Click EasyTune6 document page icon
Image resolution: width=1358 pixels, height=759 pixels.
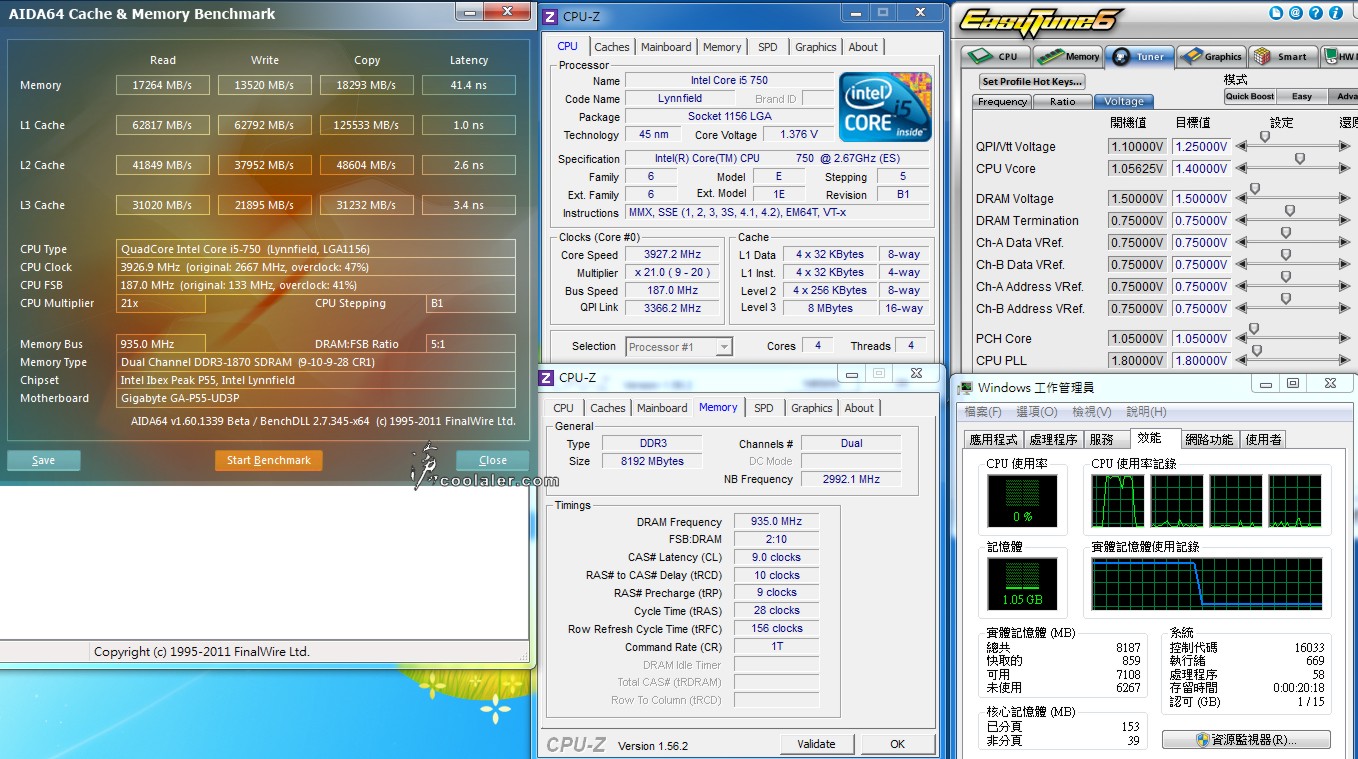[x=1275, y=13]
